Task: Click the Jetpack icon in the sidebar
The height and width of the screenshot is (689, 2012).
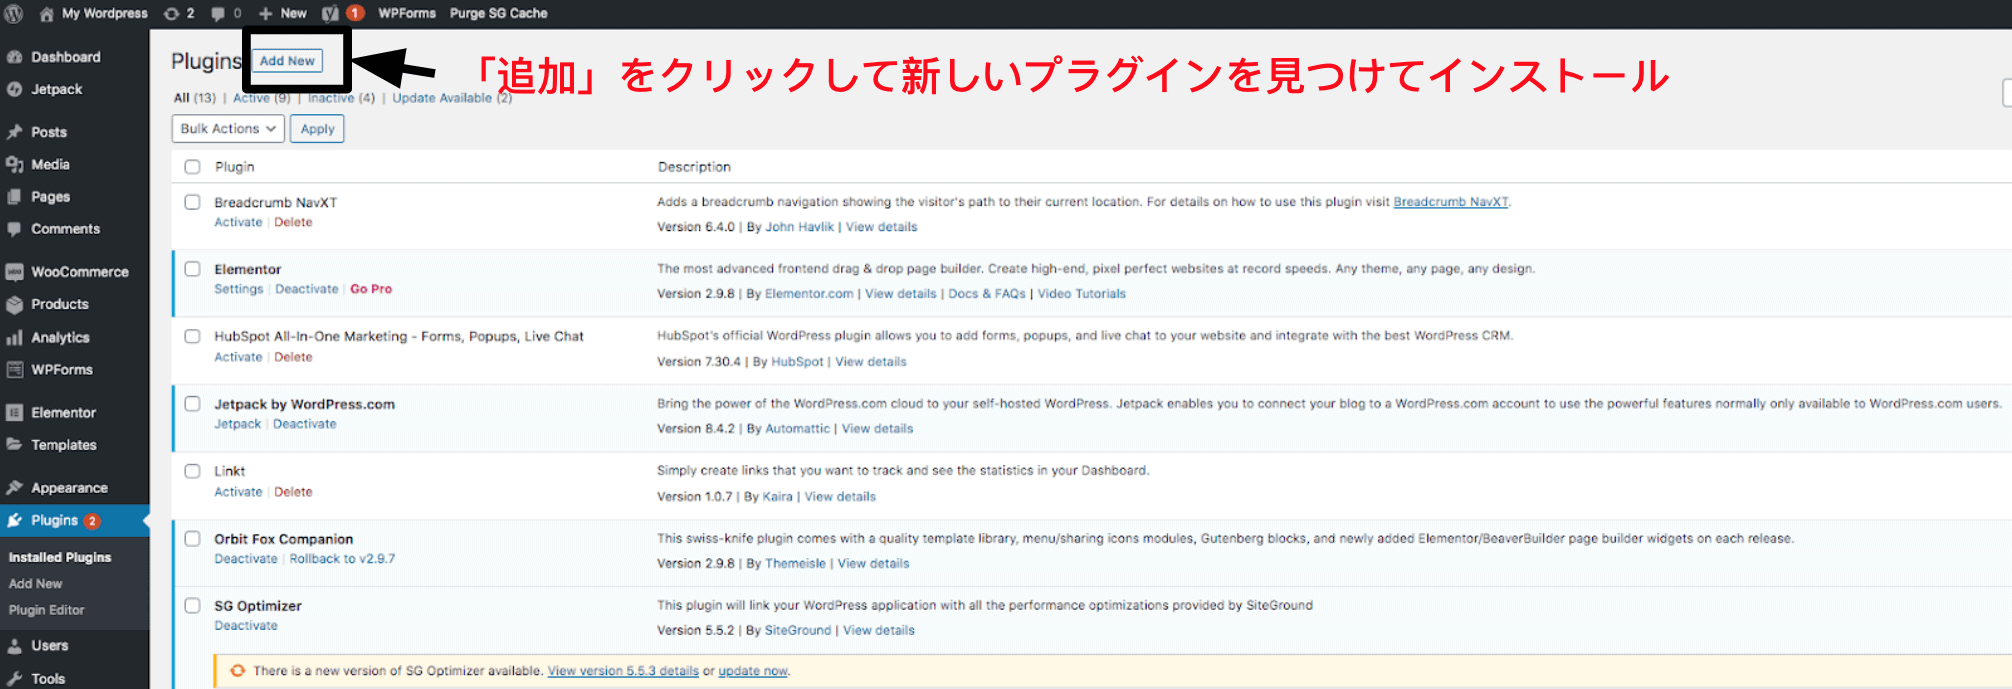Action: (x=14, y=89)
